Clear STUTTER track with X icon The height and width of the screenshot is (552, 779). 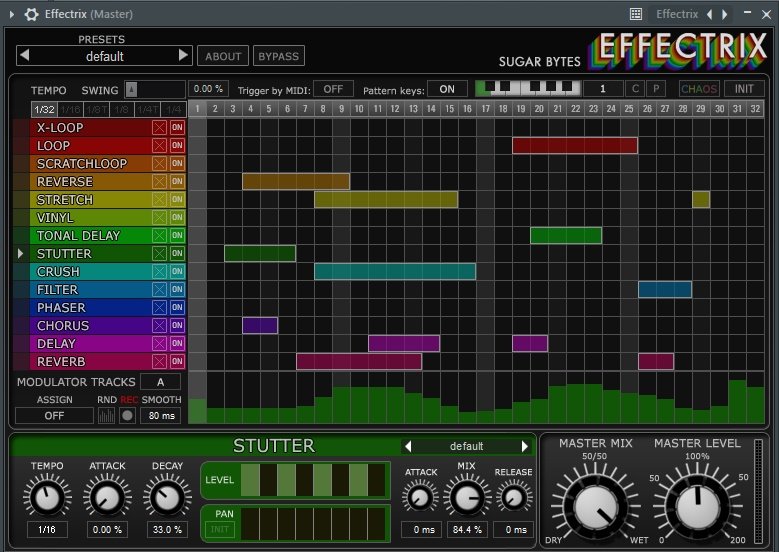click(x=159, y=253)
